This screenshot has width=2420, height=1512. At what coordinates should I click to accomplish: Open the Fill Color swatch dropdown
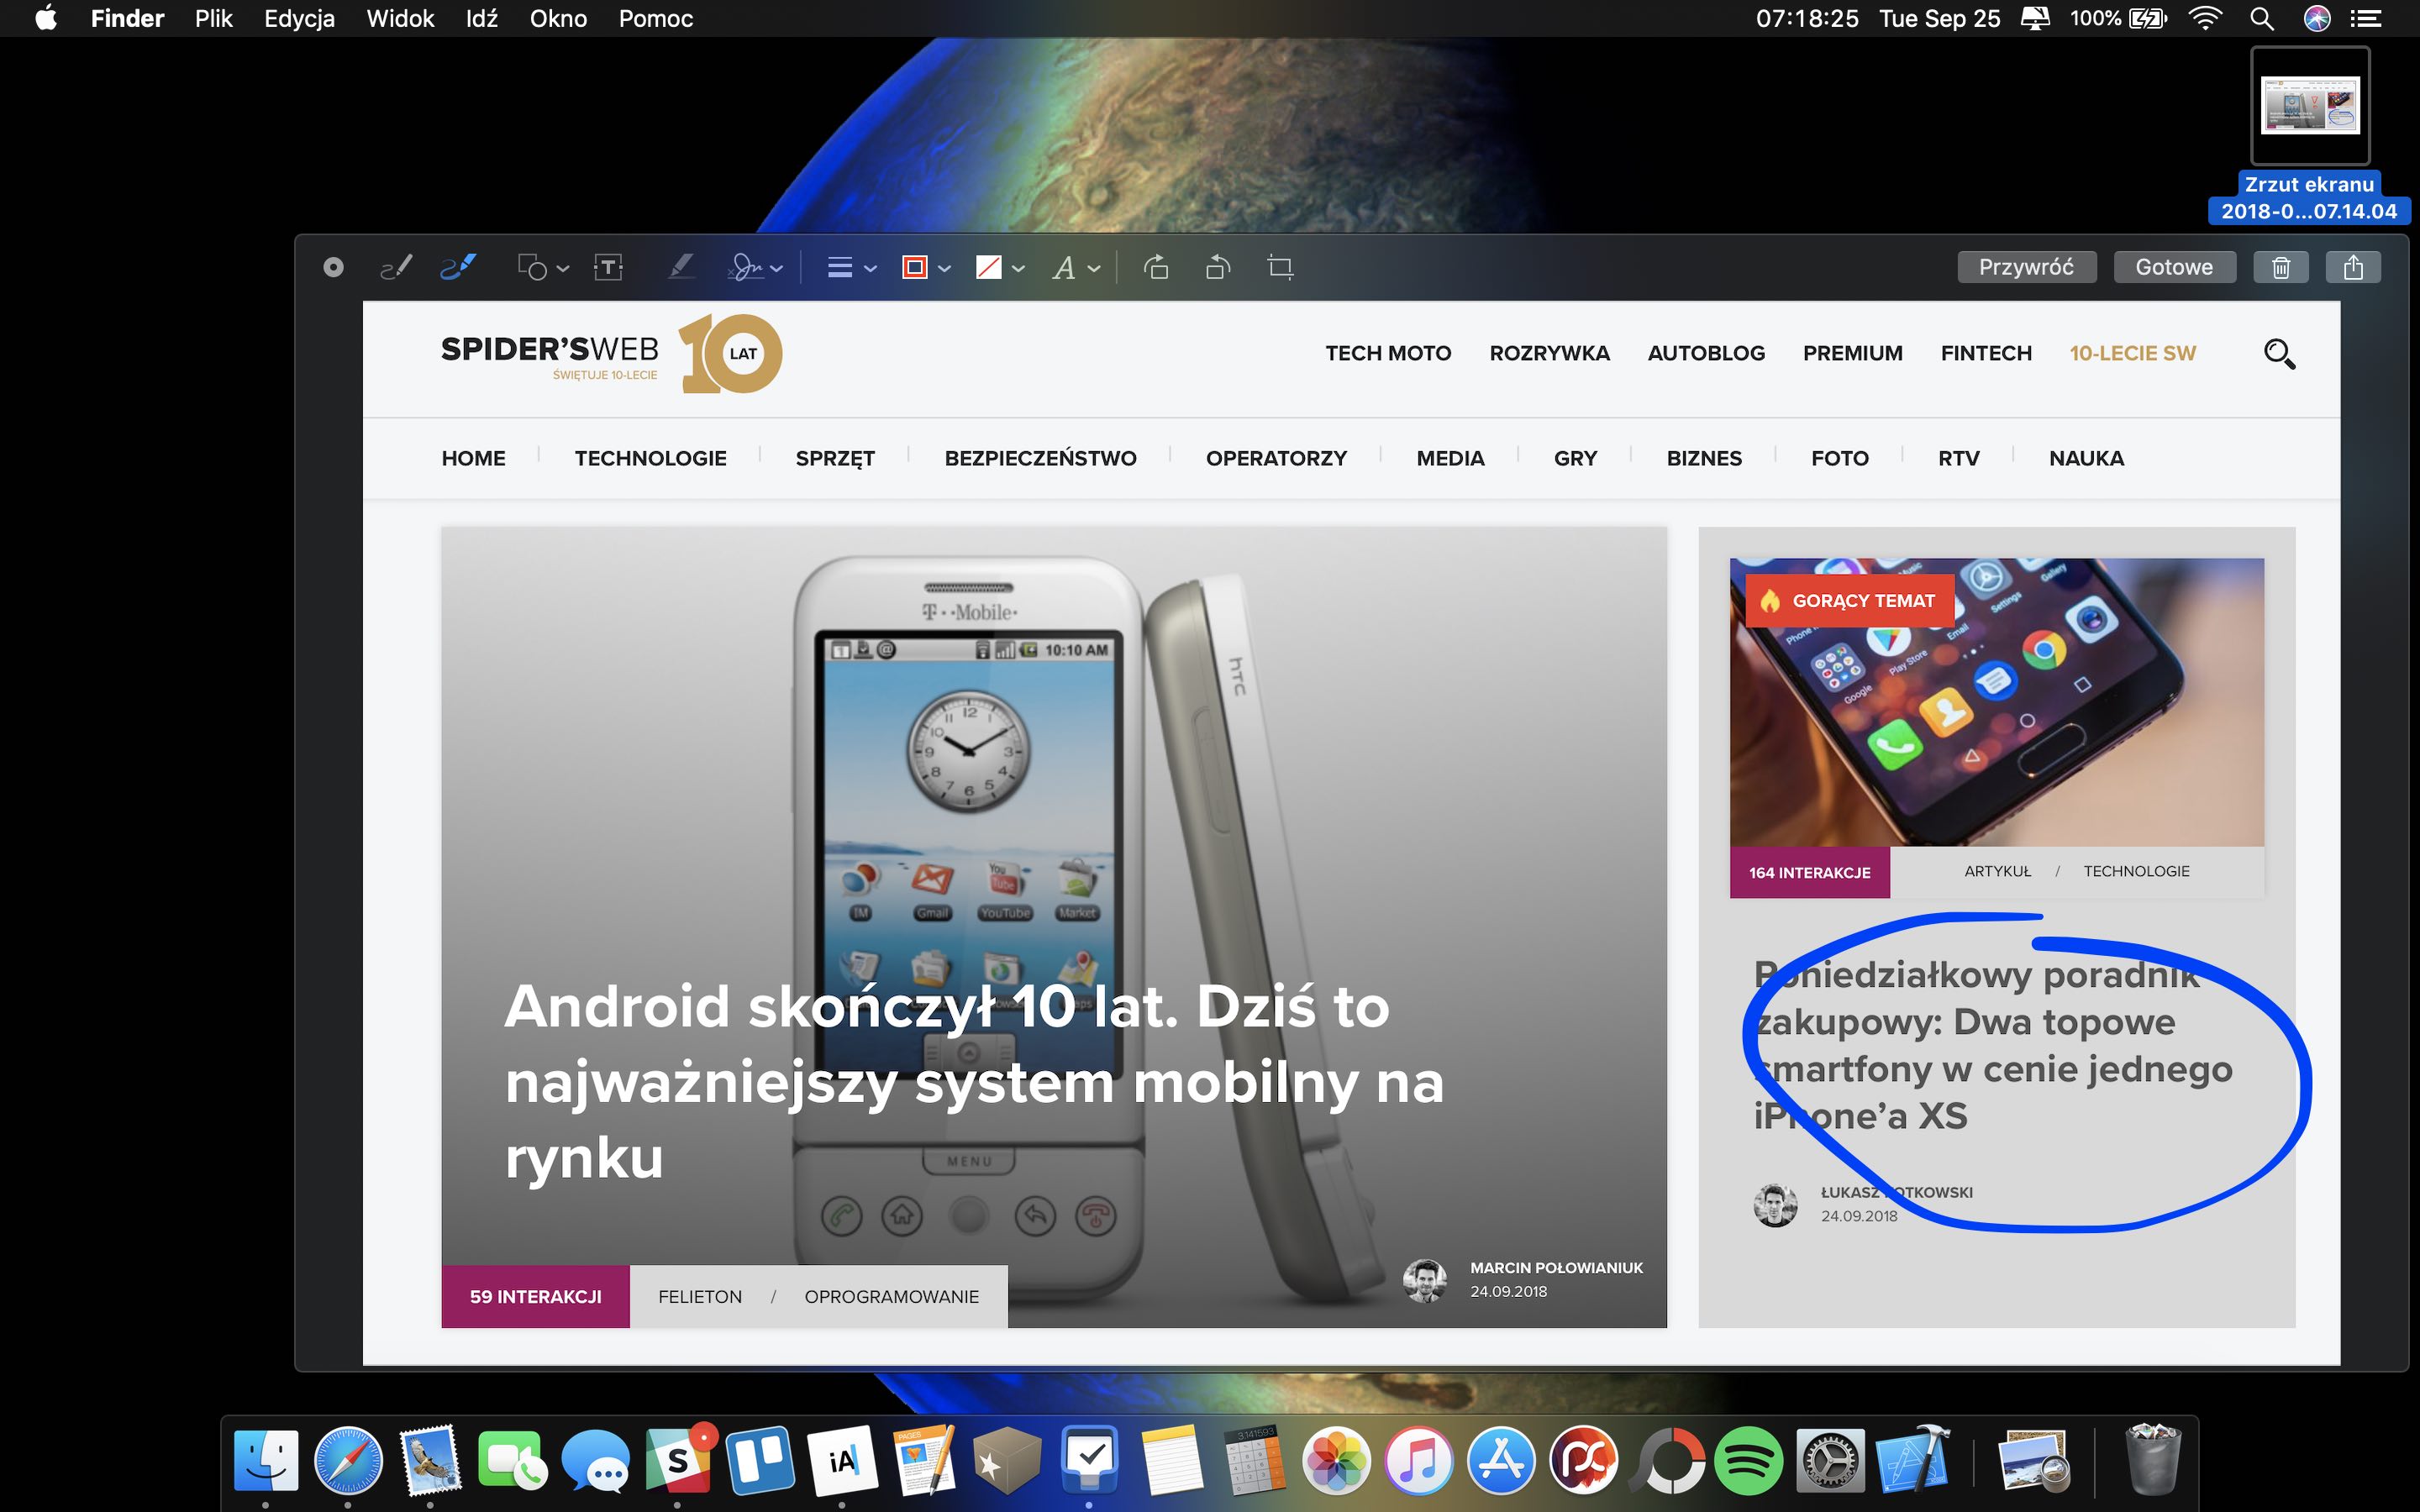[x=1000, y=267]
